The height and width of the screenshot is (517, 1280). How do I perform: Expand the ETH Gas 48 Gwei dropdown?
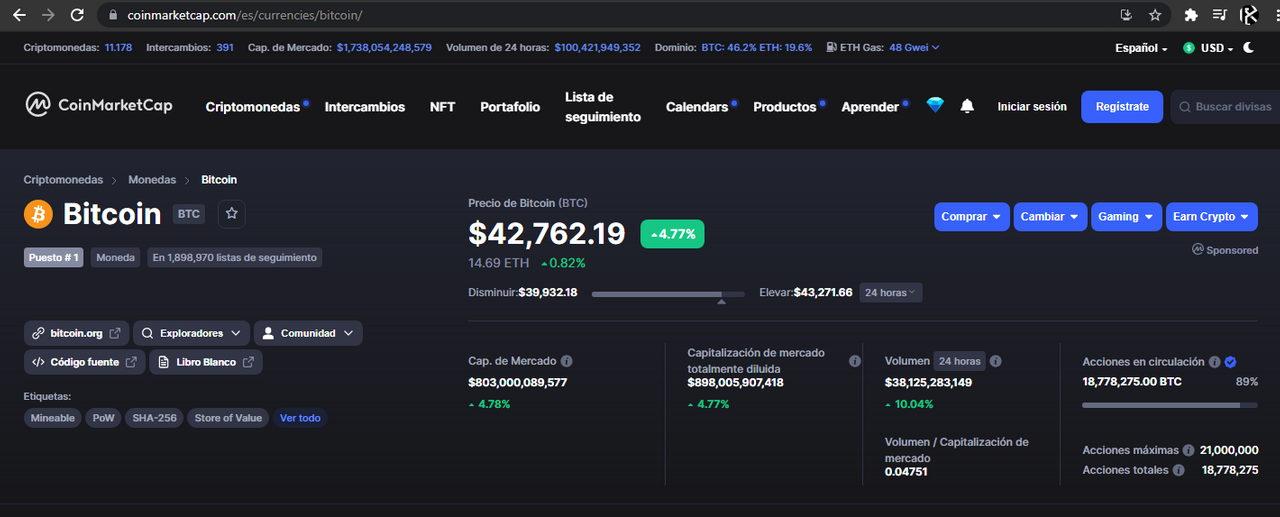914,47
